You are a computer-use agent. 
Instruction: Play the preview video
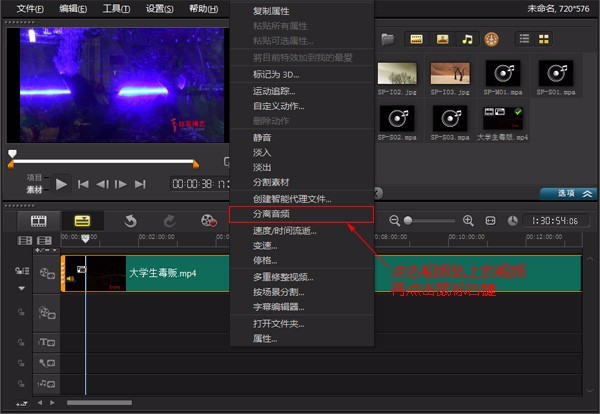pyautogui.click(x=61, y=184)
